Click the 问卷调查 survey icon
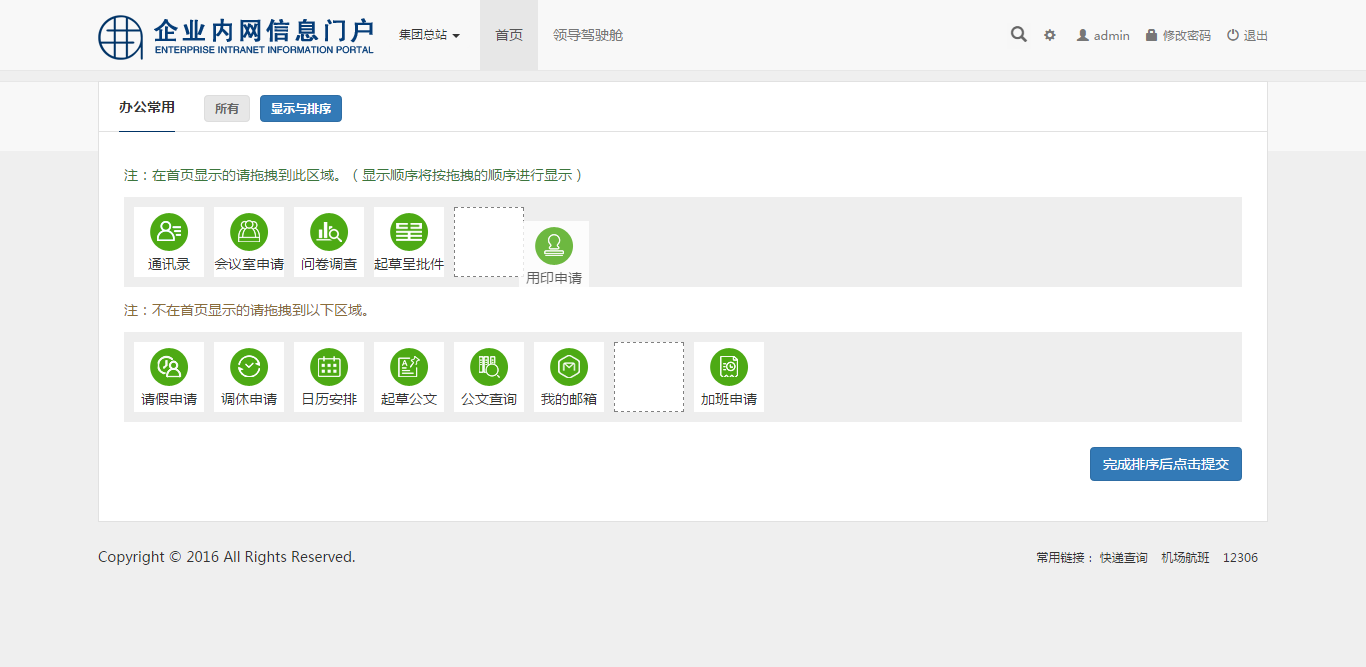The width and height of the screenshot is (1366, 667). pyautogui.click(x=329, y=233)
